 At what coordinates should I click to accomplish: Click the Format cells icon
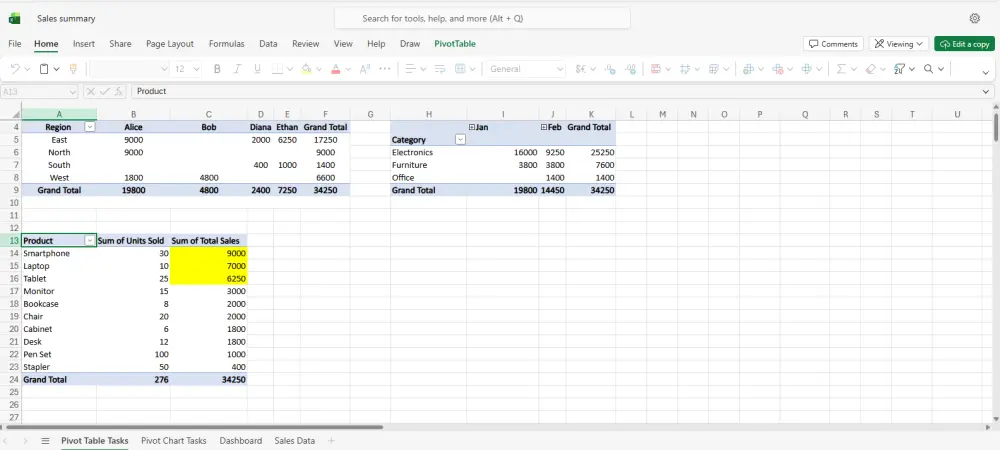pos(807,69)
